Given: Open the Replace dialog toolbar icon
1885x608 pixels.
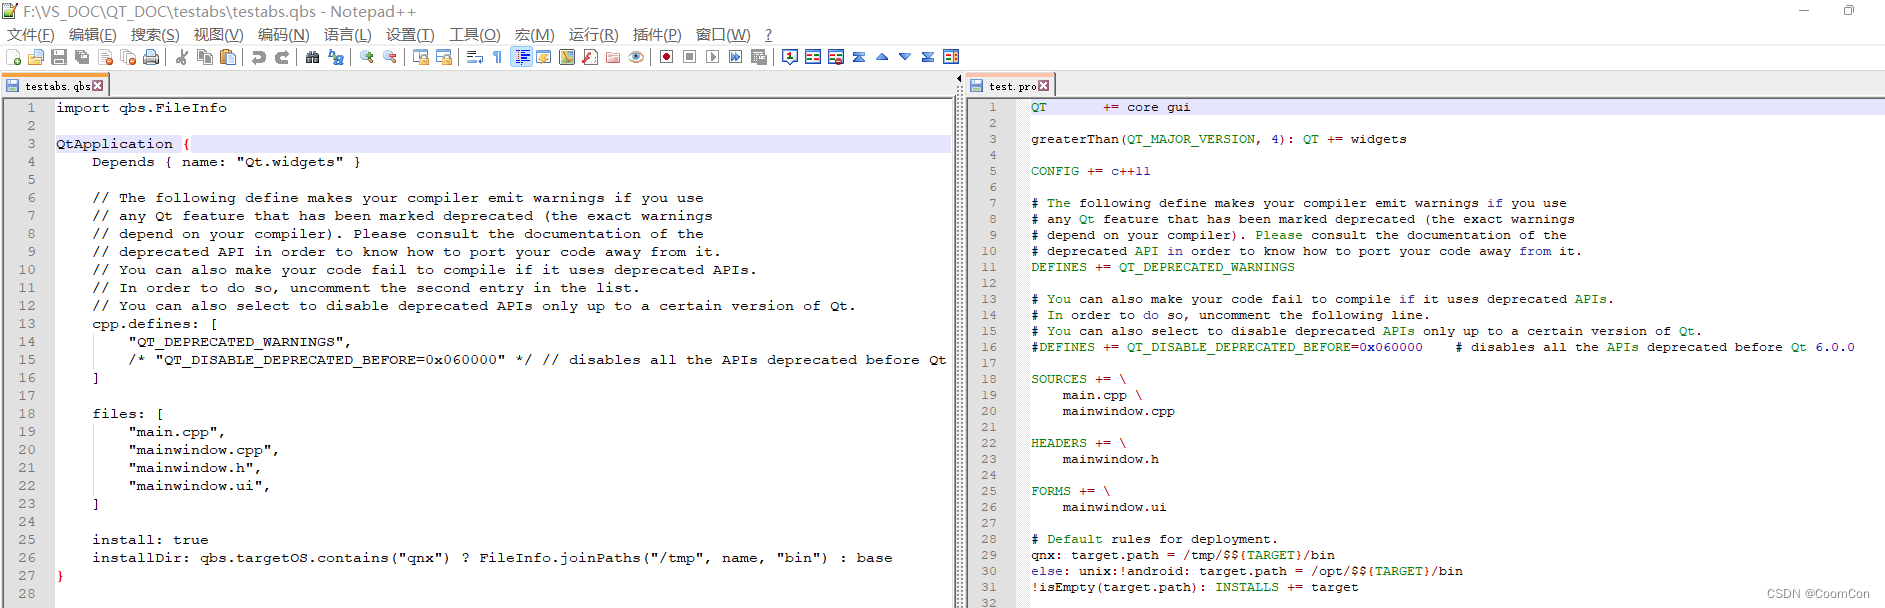Looking at the screenshot, I should [x=336, y=57].
